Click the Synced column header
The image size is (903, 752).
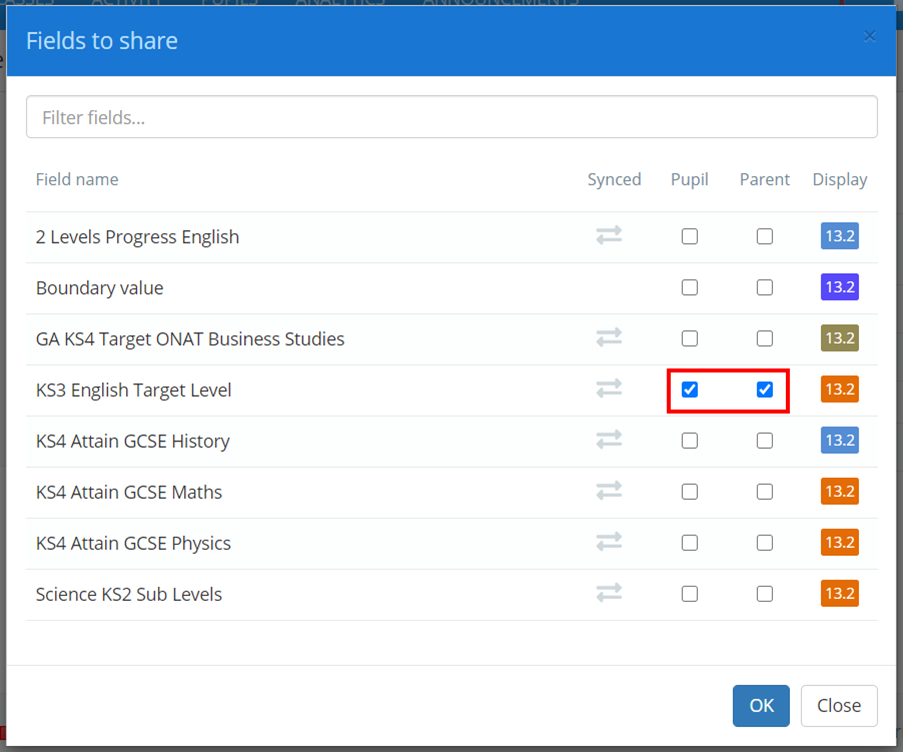click(x=614, y=179)
